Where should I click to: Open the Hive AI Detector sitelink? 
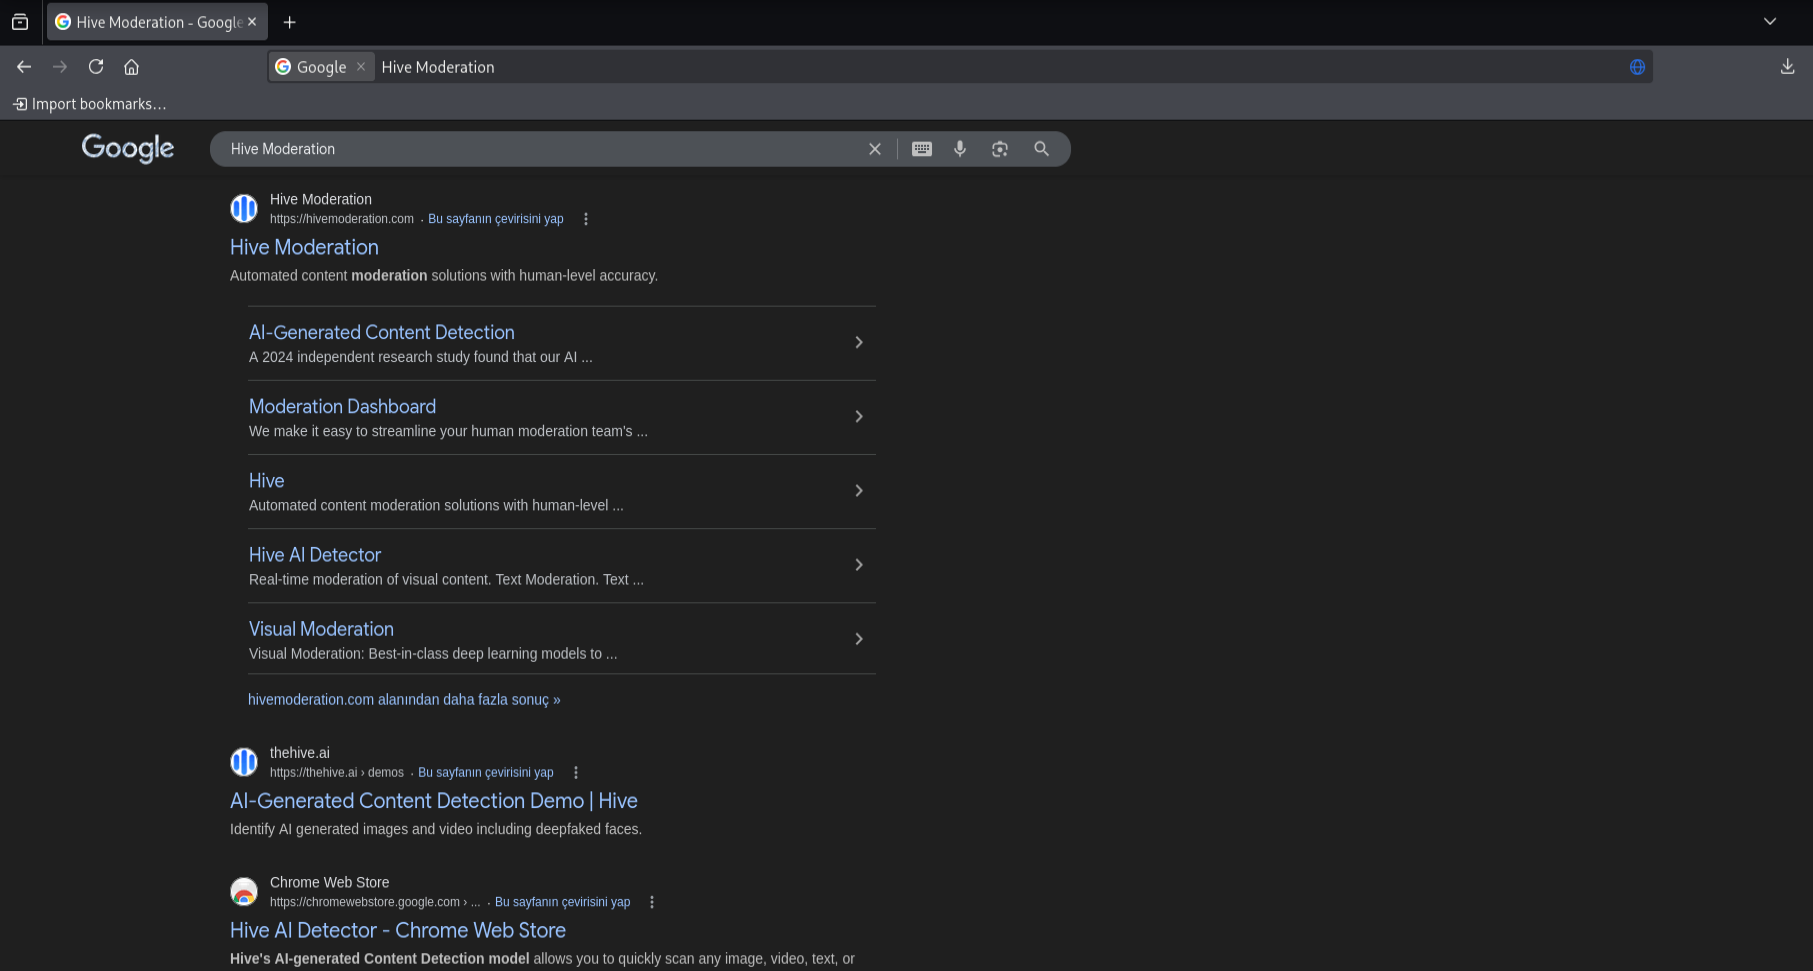coord(315,554)
